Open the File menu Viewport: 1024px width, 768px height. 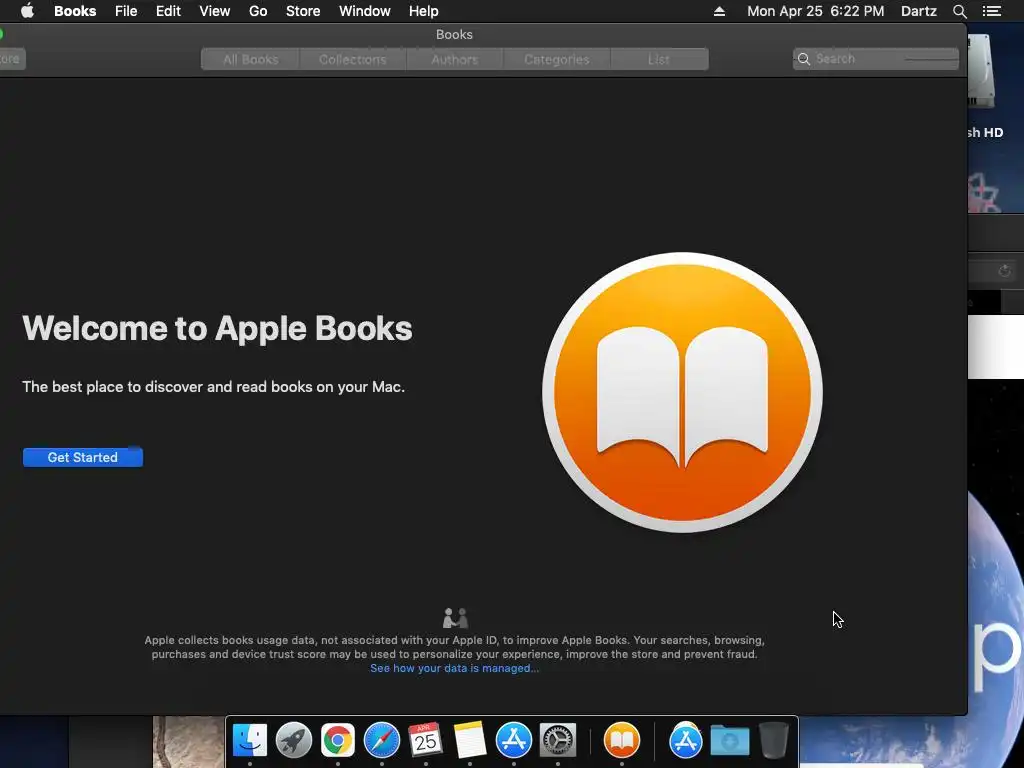click(x=126, y=11)
